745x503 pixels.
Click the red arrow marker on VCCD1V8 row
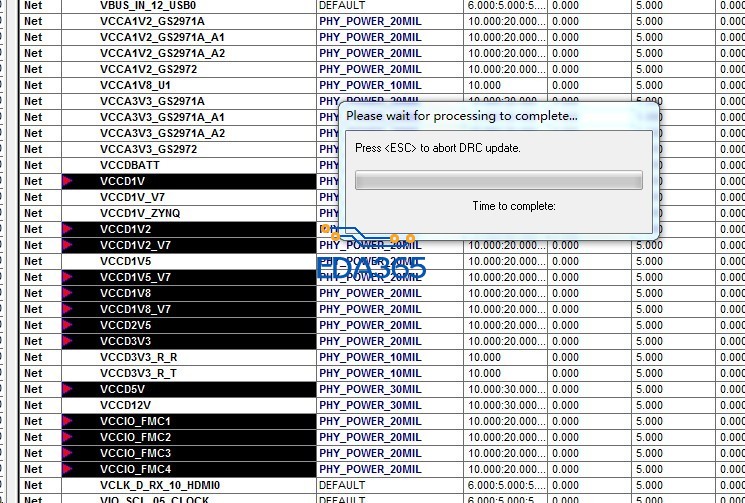[x=67, y=293]
